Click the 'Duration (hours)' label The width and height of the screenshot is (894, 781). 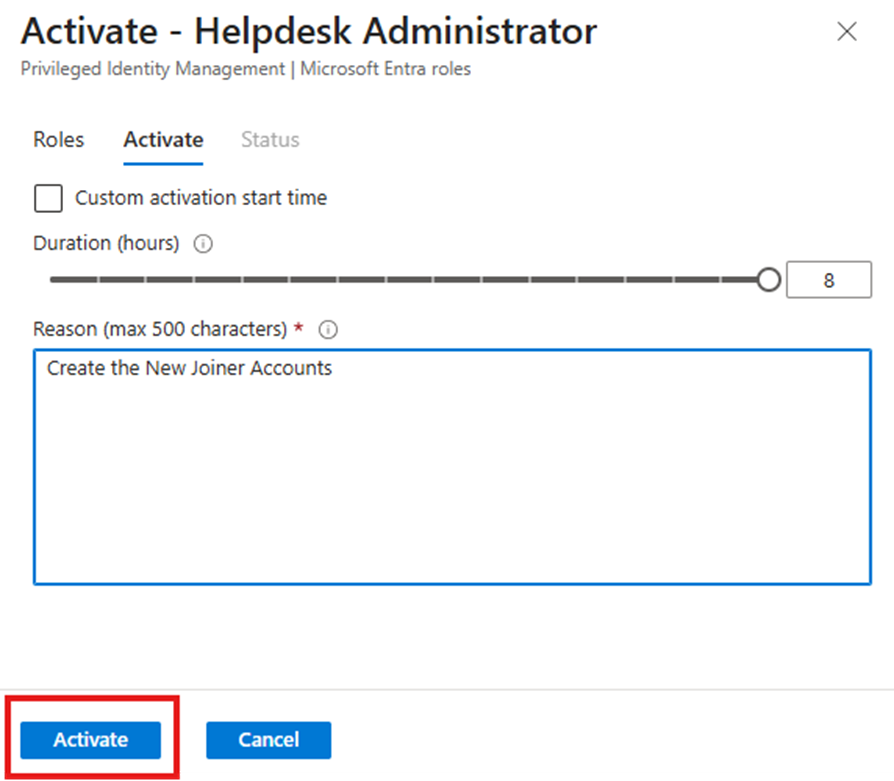click(106, 243)
